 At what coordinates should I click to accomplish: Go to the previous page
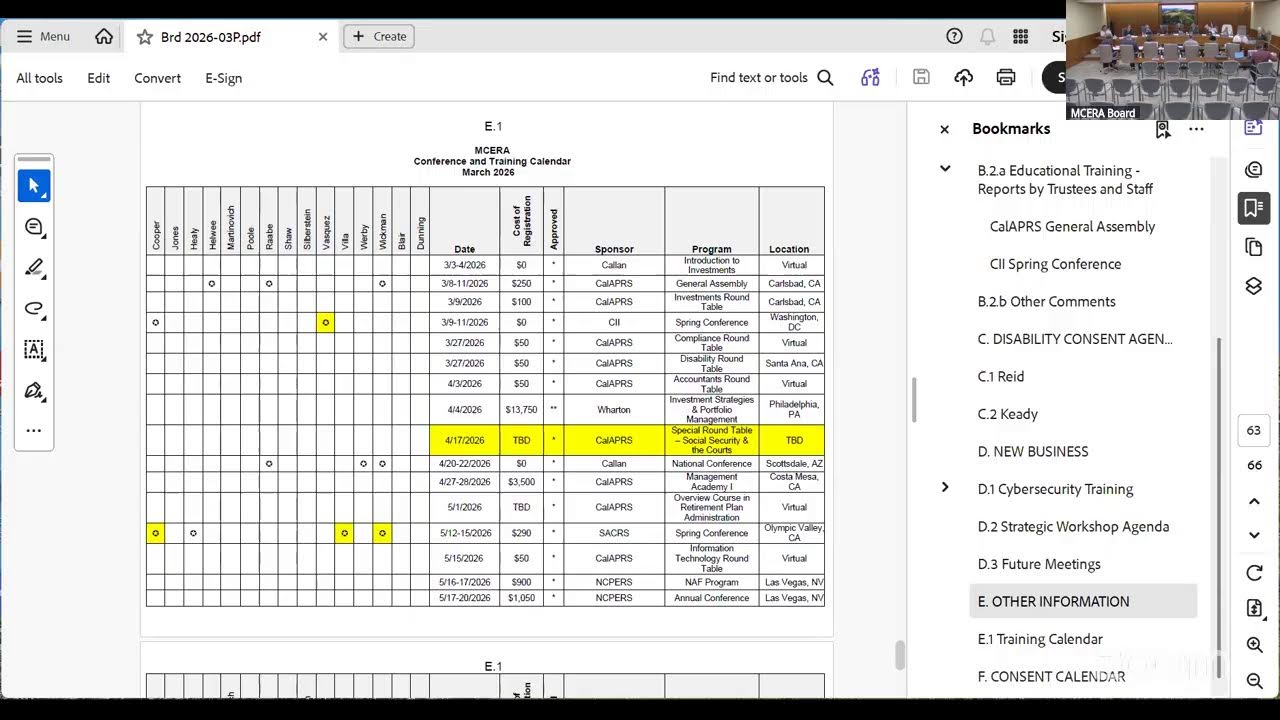1254,501
